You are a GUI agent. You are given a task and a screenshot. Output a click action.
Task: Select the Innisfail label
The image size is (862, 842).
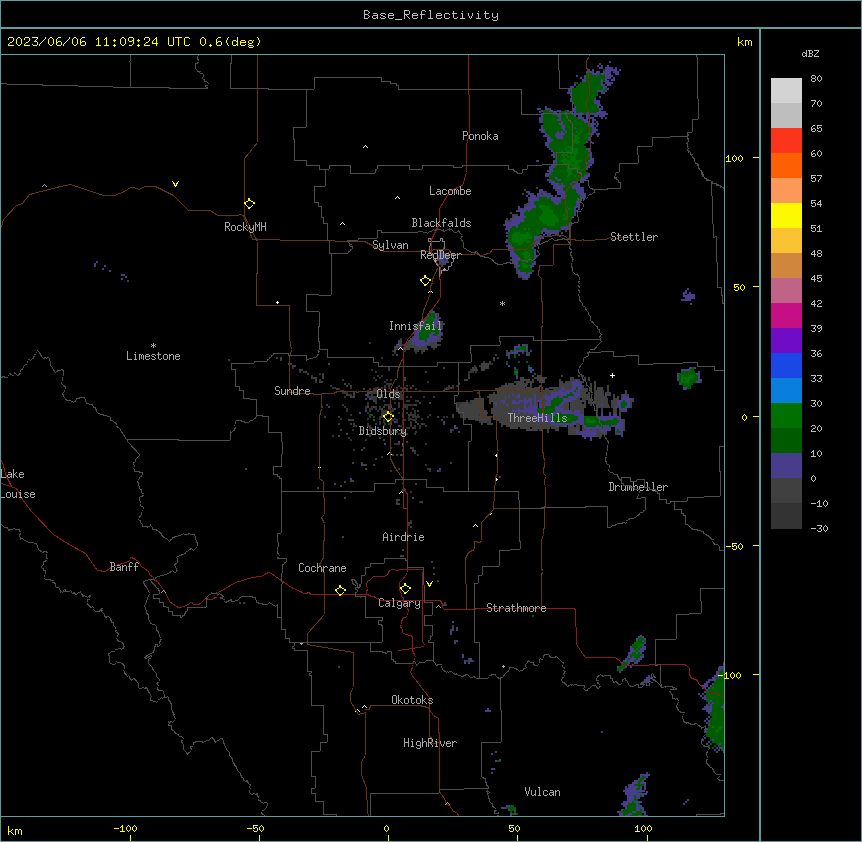click(x=416, y=326)
